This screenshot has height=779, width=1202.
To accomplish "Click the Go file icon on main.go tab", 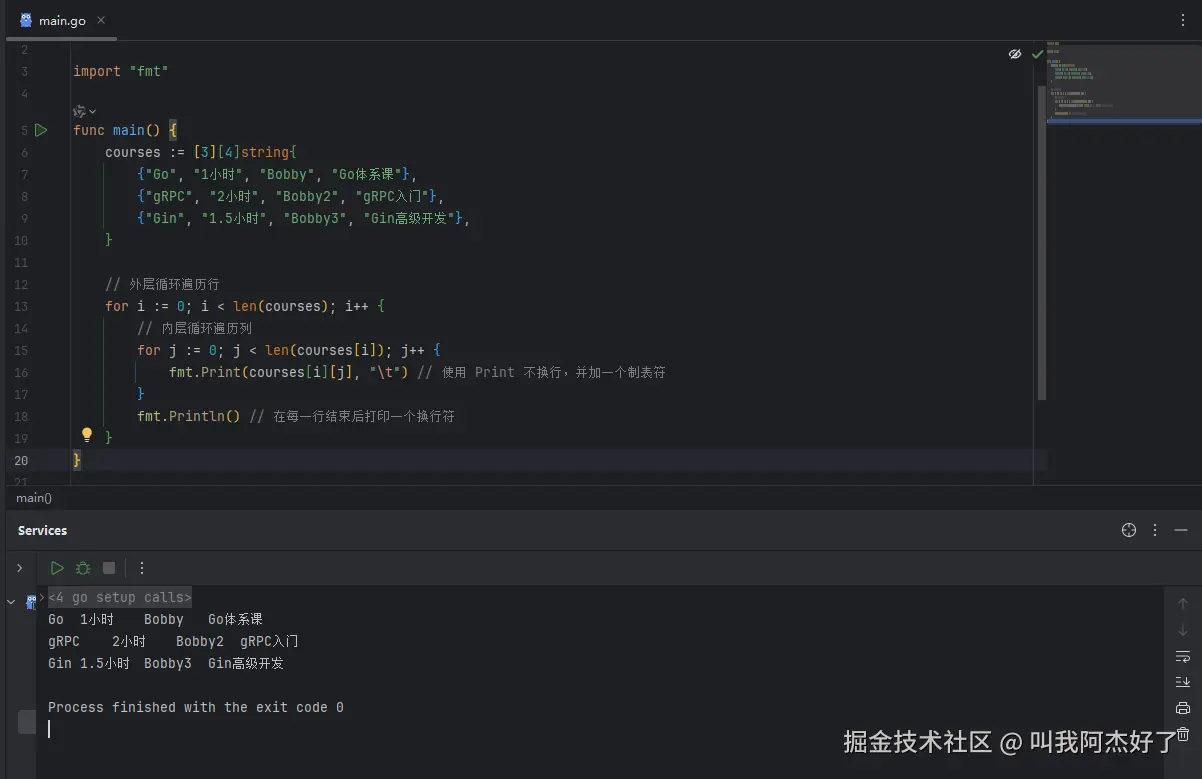I will pos(26,20).
